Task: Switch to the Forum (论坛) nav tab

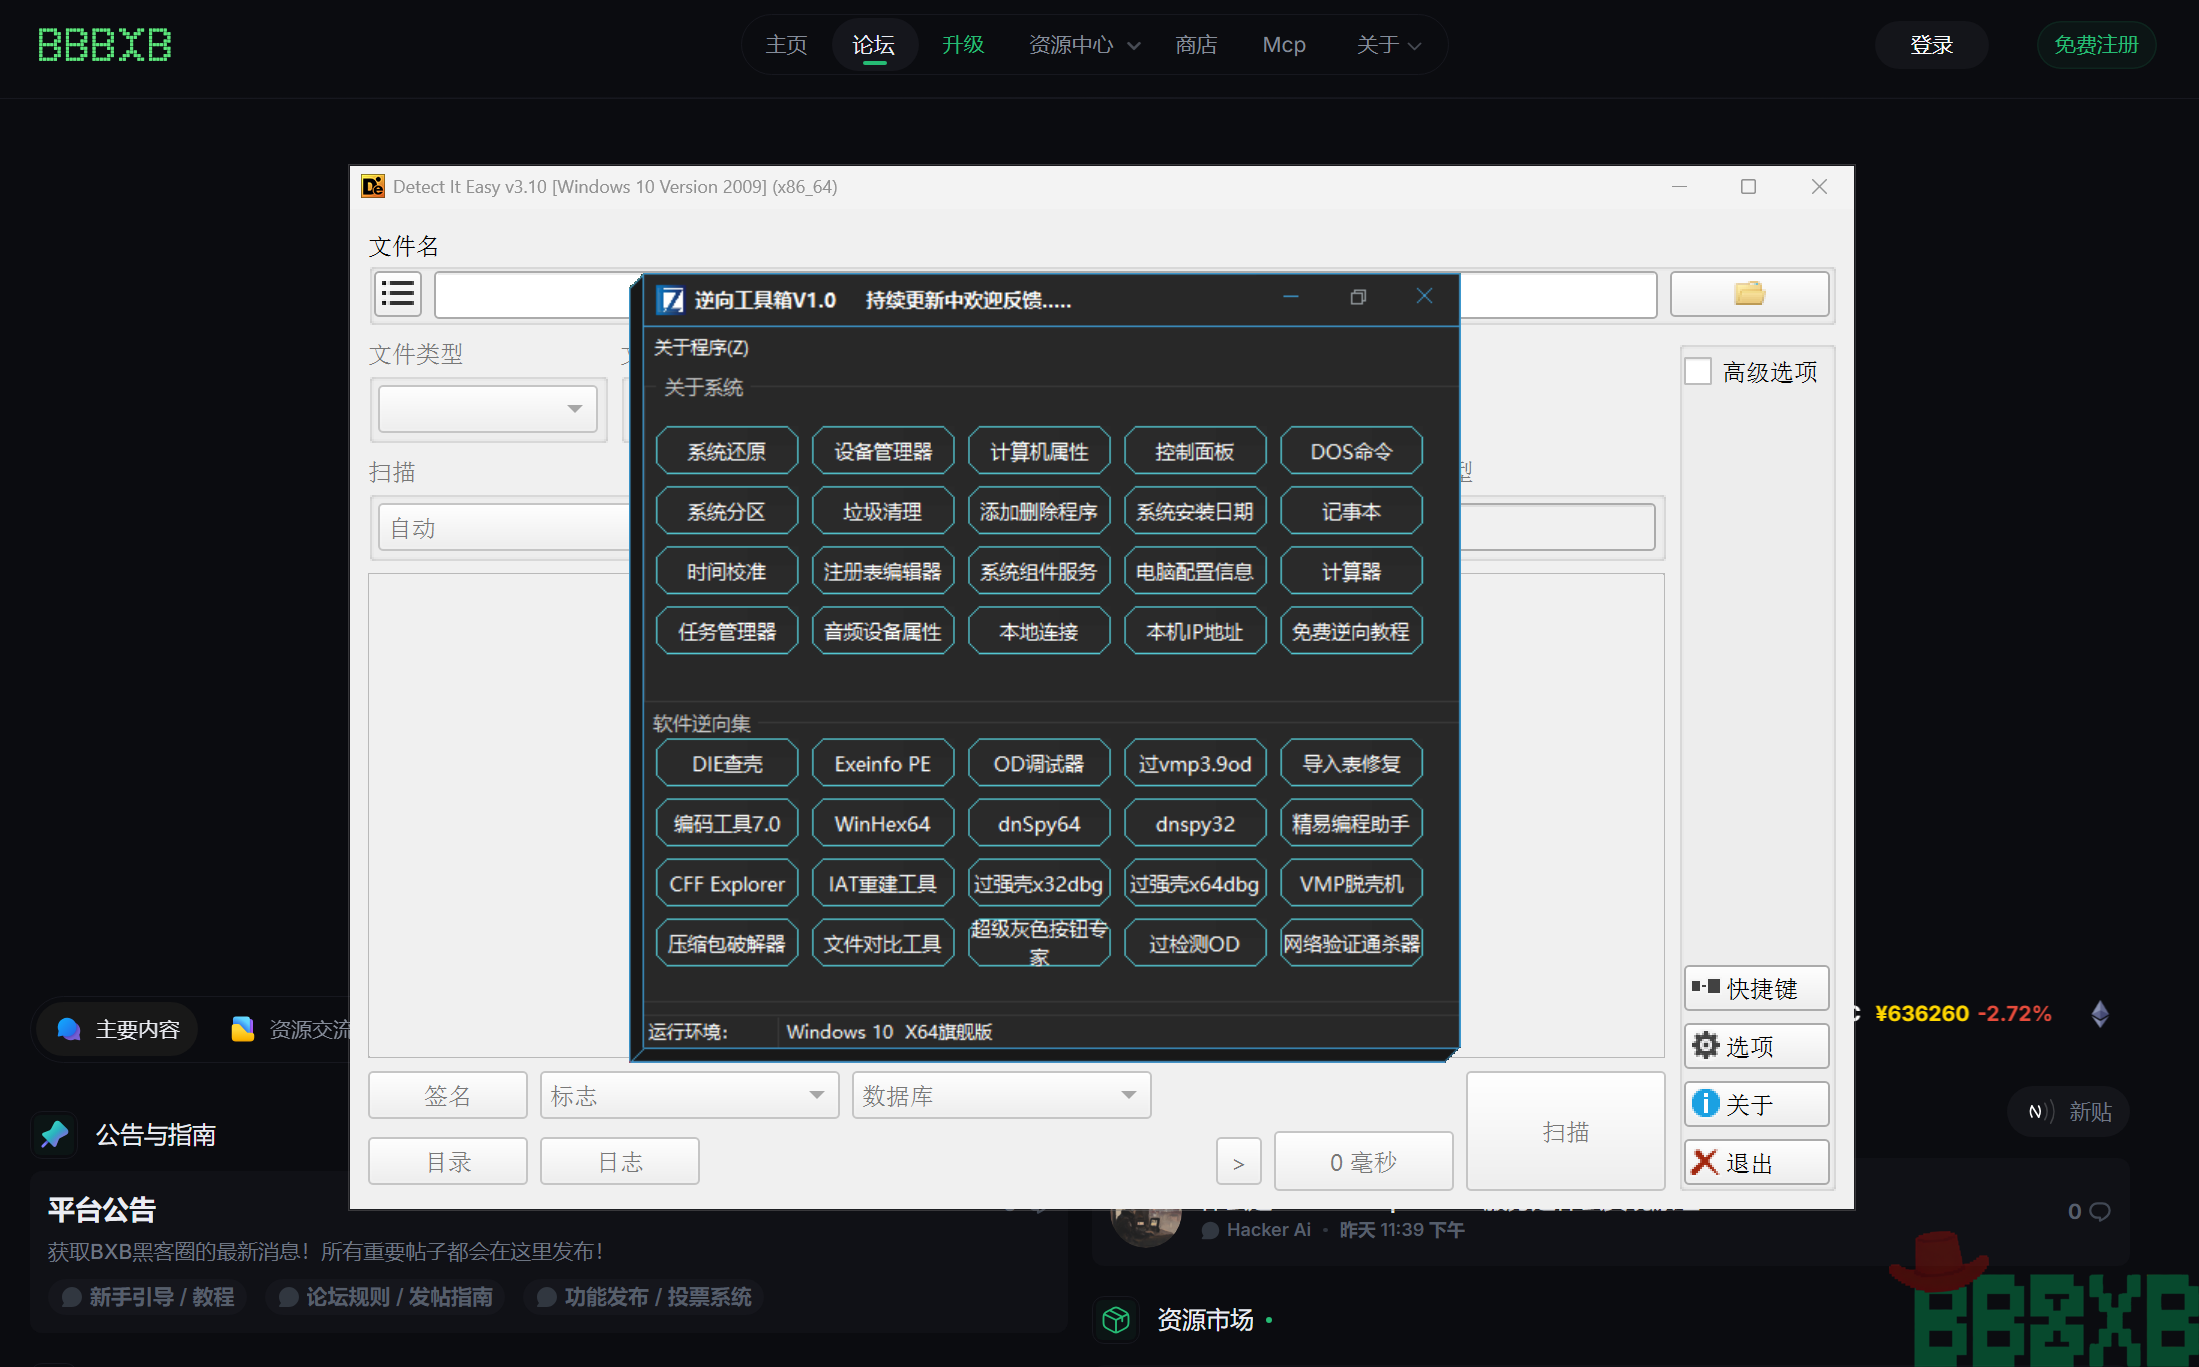Action: coord(873,45)
